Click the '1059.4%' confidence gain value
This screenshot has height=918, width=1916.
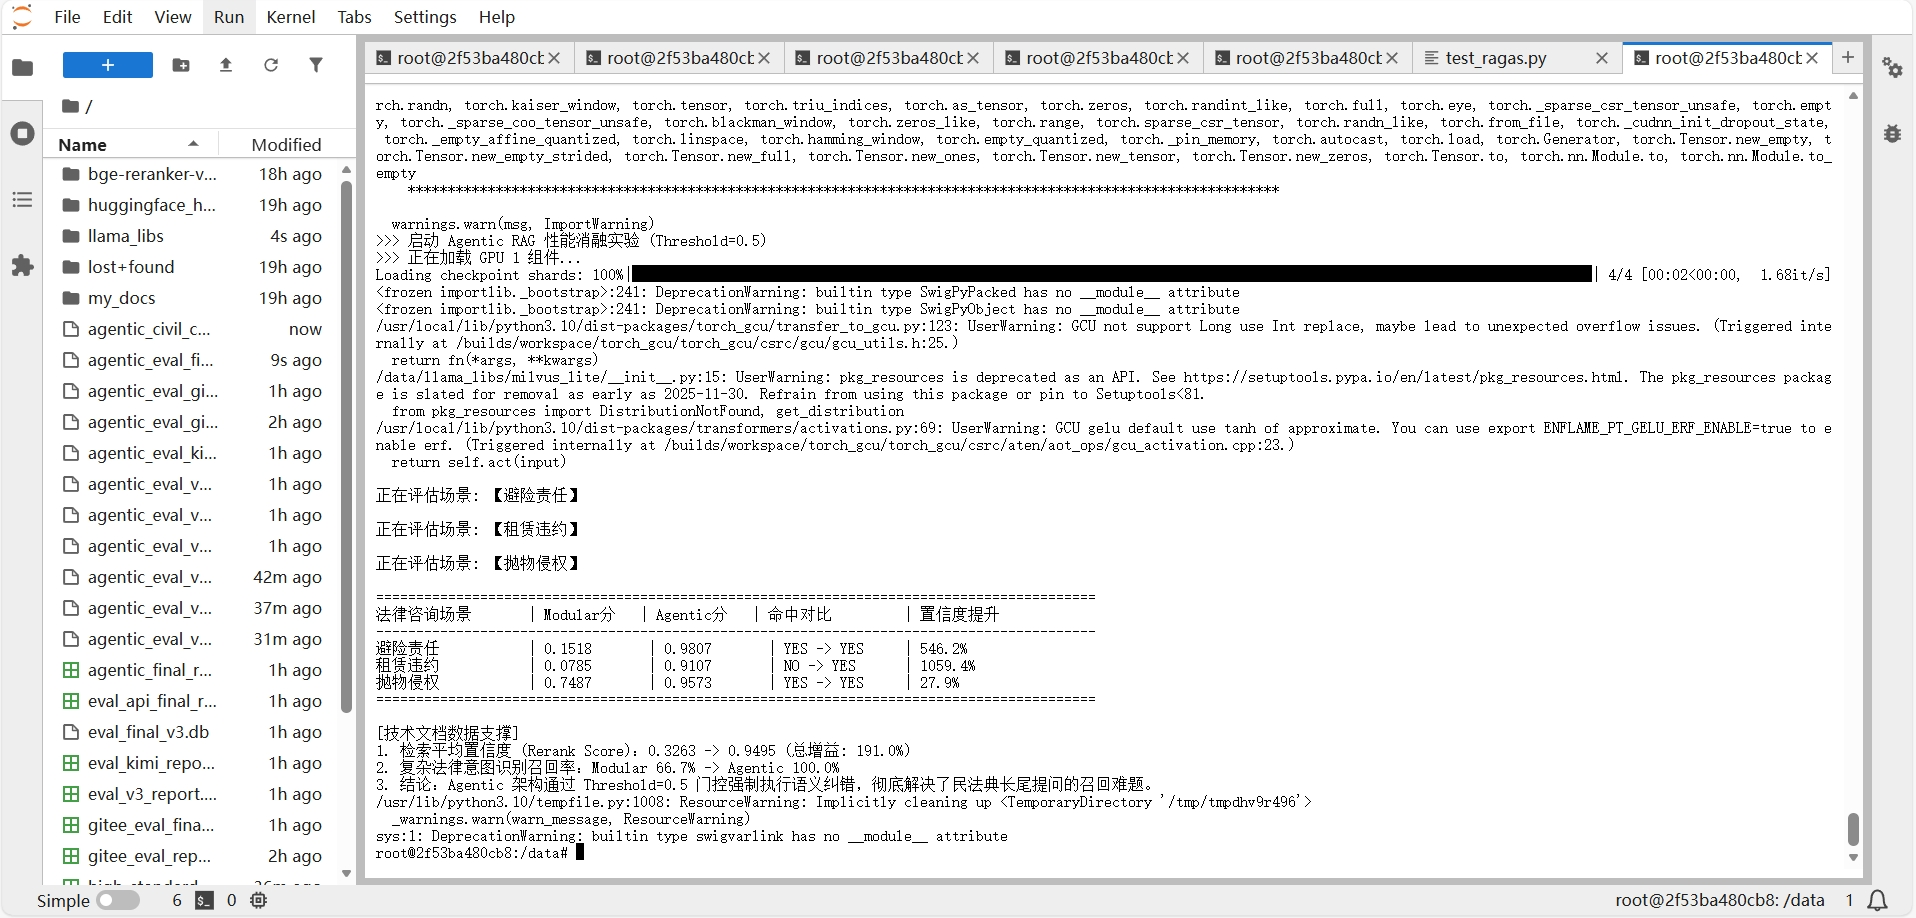point(948,666)
